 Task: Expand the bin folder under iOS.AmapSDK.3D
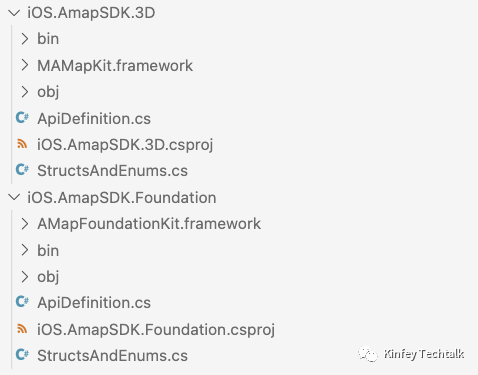point(25,39)
